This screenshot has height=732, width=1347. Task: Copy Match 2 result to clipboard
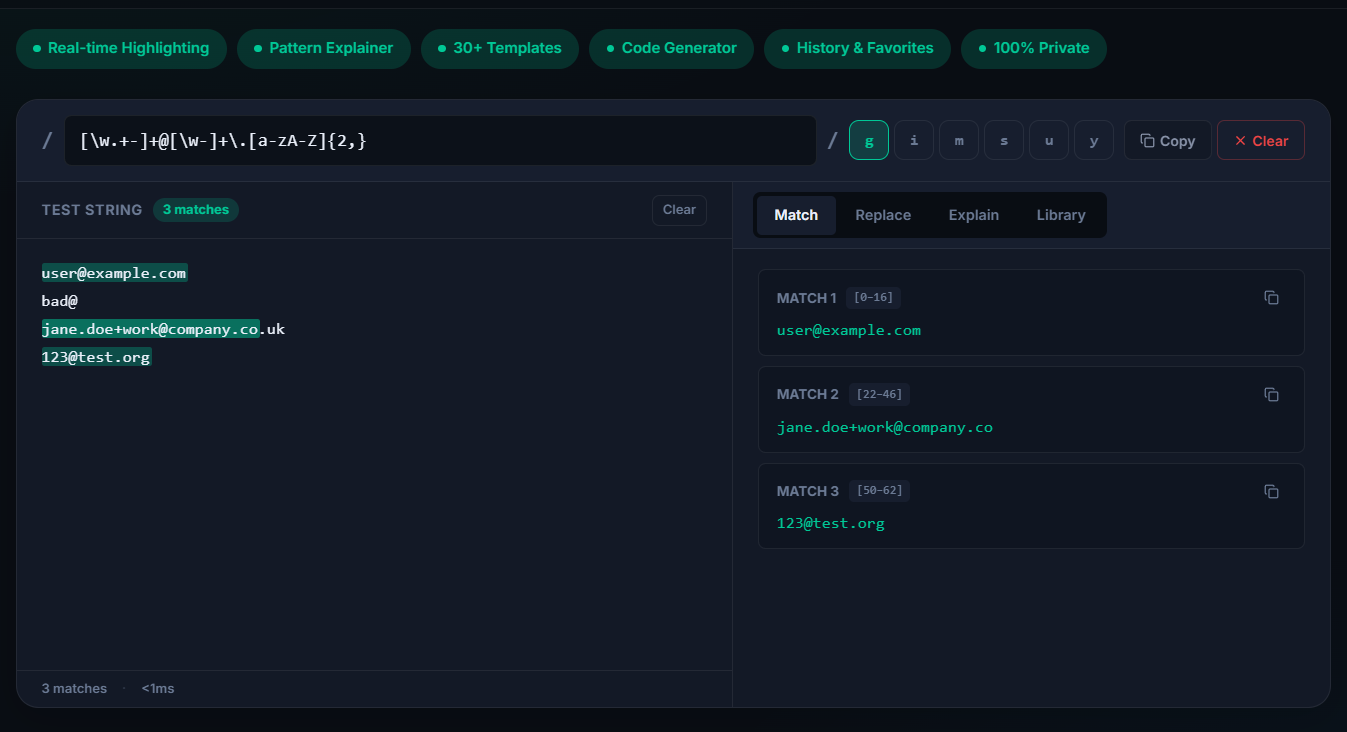(x=1271, y=394)
